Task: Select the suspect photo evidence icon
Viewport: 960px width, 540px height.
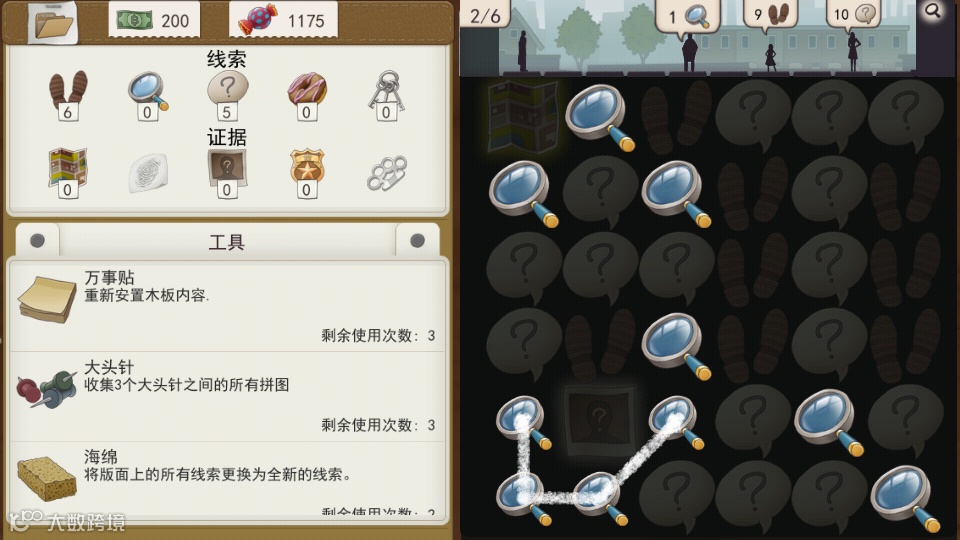Action: point(227,173)
